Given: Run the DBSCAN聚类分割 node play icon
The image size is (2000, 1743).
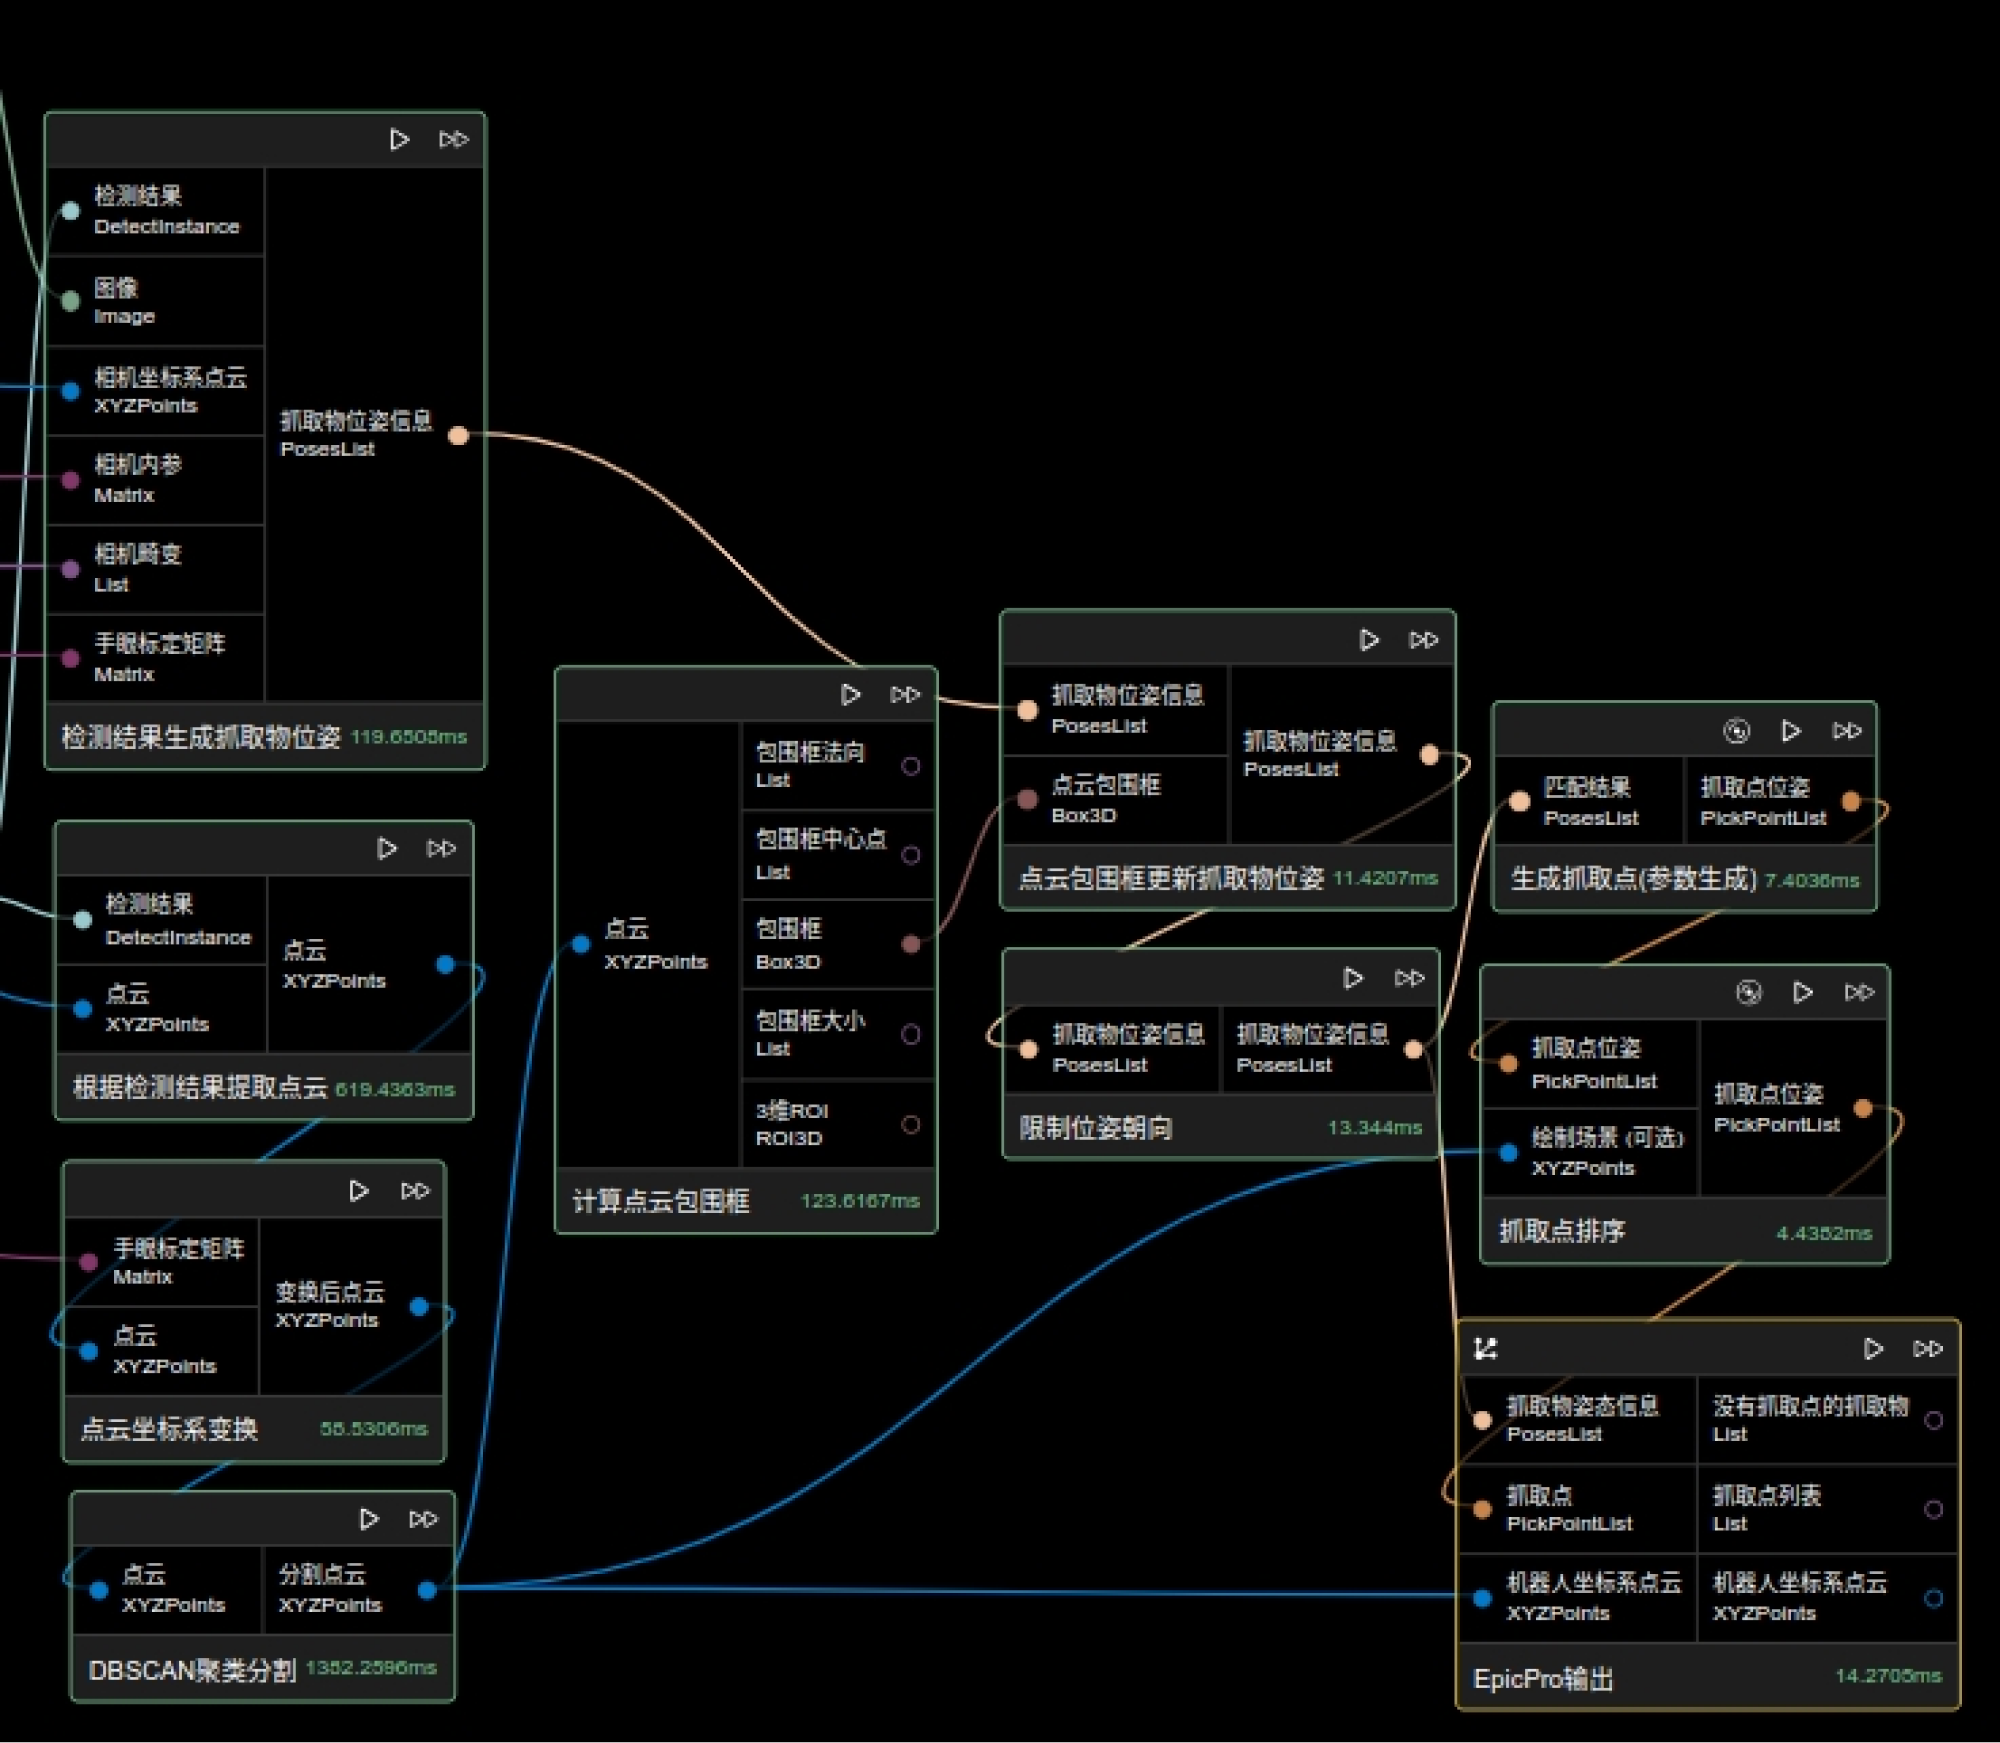Looking at the screenshot, I should (x=369, y=1519).
